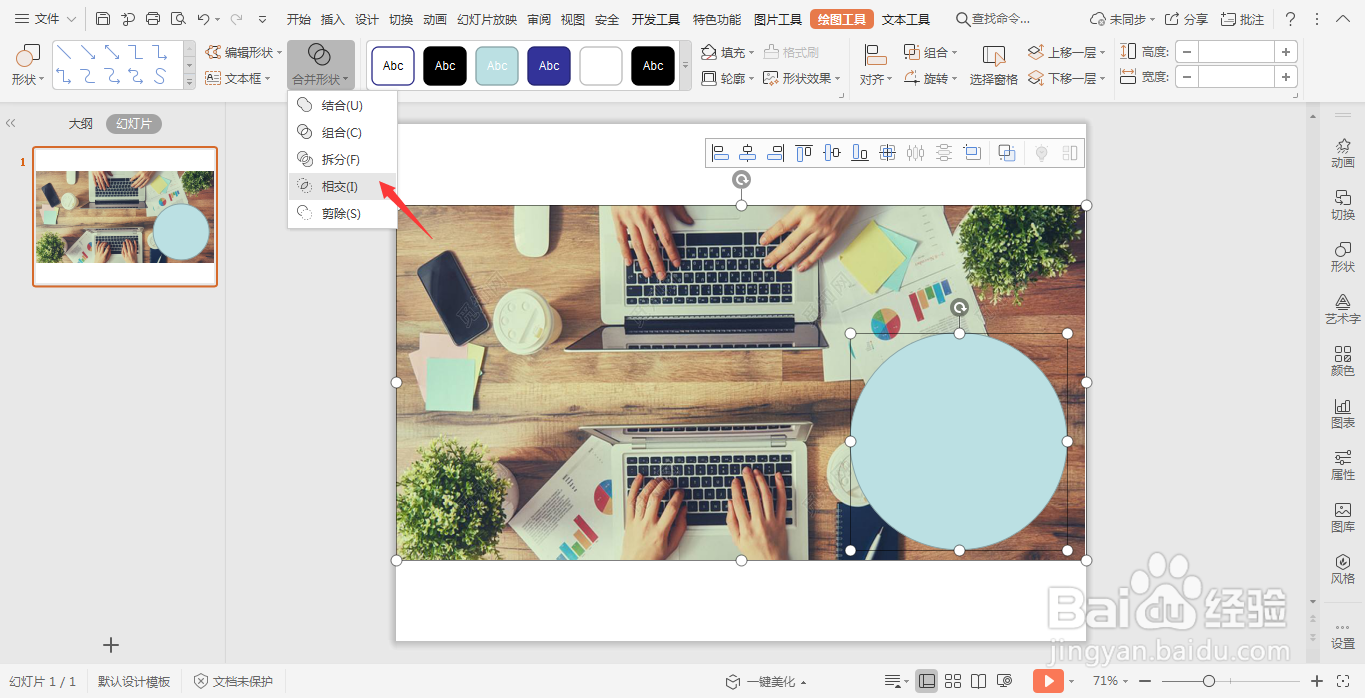Viewport: 1365px width, 698px height.
Task: Open 艺术字 WordArt side panel
Action: [x=1343, y=310]
